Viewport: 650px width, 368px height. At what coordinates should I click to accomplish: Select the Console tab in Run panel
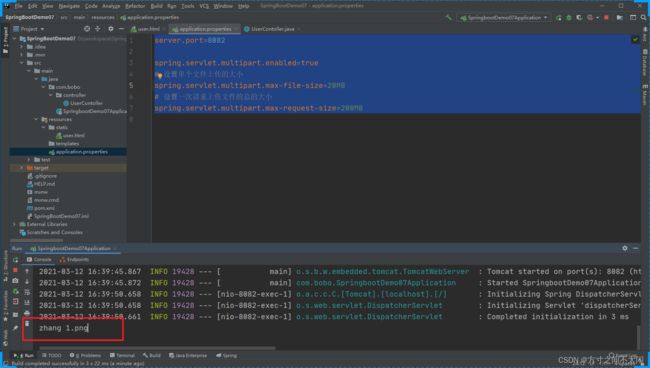(x=39, y=259)
